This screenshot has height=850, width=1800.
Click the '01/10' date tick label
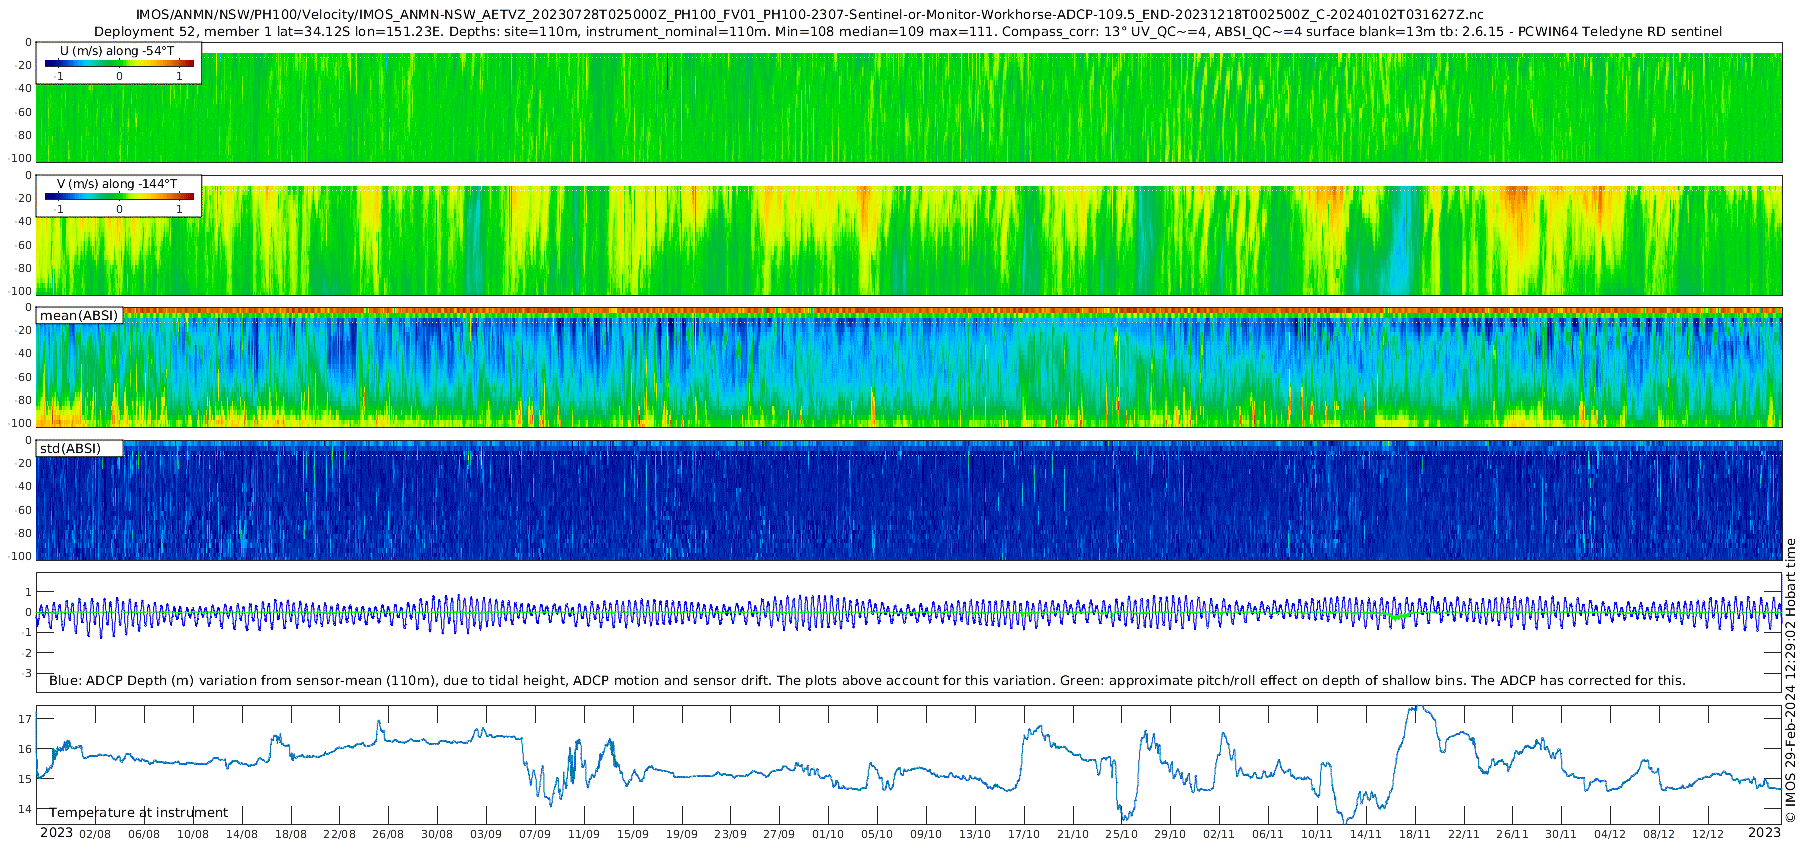coord(828,834)
